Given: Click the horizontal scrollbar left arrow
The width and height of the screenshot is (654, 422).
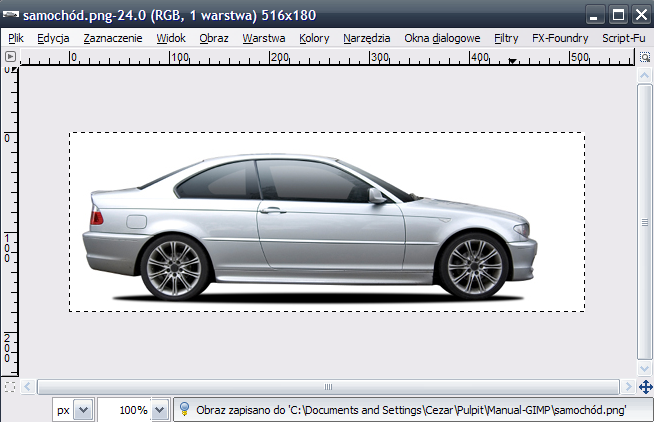Looking at the screenshot, I should (x=28, y=386).
